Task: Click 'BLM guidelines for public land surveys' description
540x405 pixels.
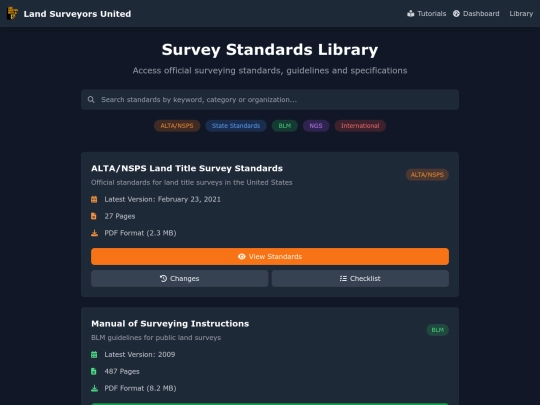Action: (x=156, y=338)
